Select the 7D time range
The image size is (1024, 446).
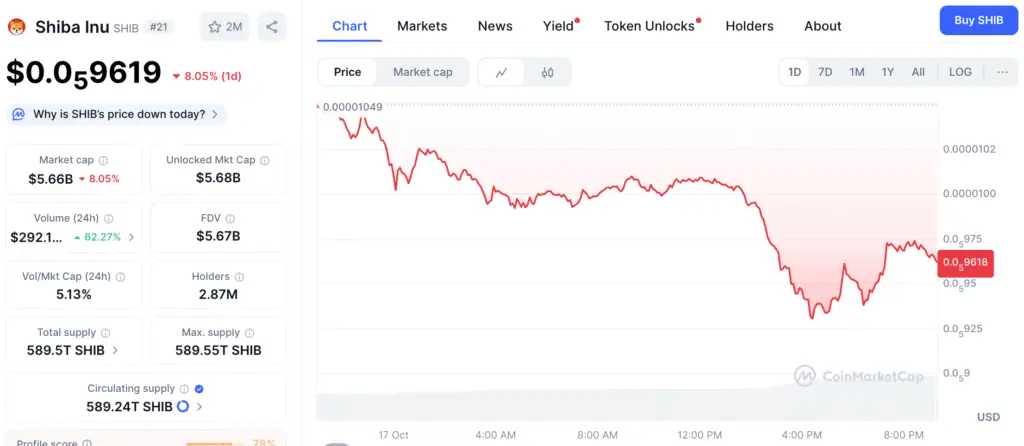pyautogui.click(x=825, y=72)
